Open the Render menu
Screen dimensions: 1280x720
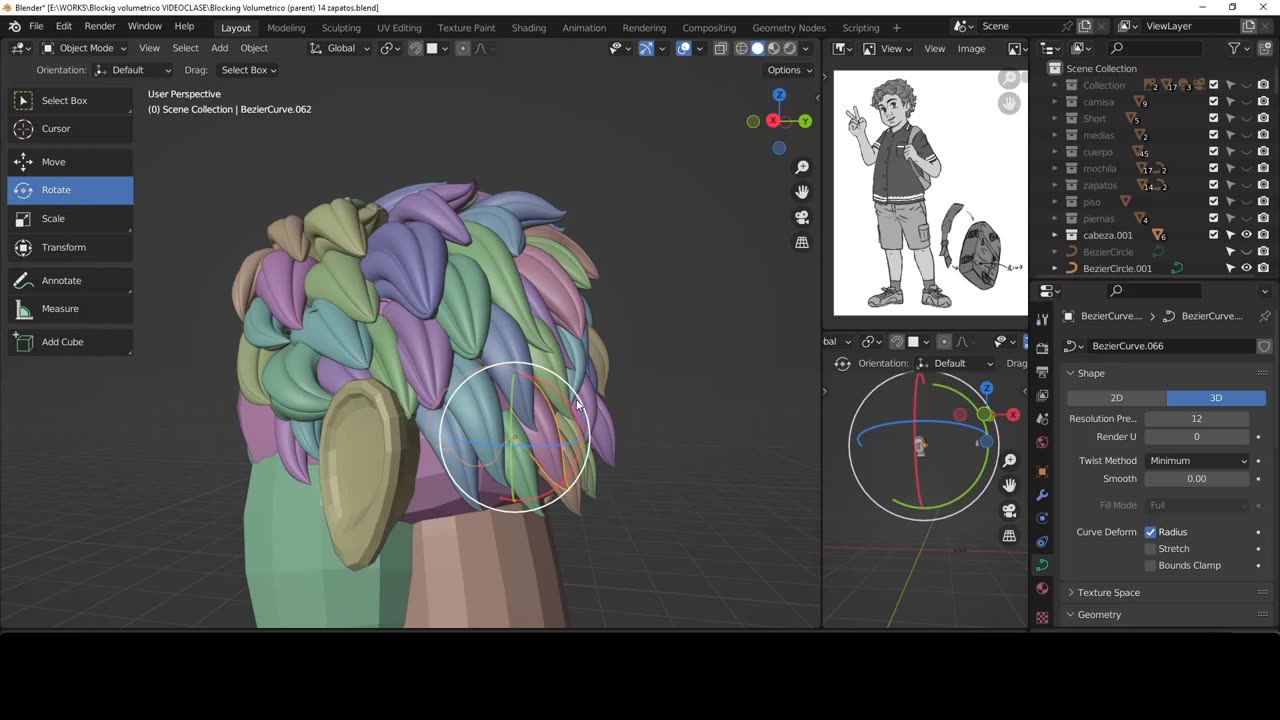coord(100,26)
